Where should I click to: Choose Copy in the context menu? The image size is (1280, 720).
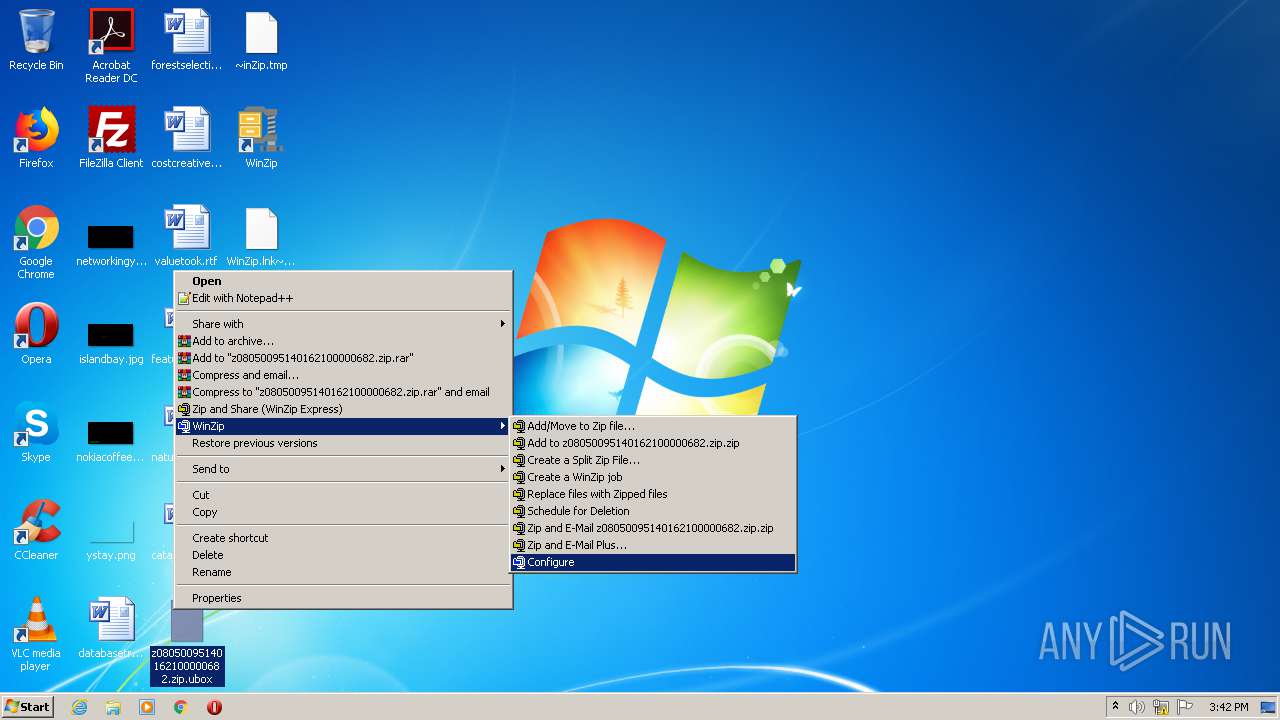343,512
